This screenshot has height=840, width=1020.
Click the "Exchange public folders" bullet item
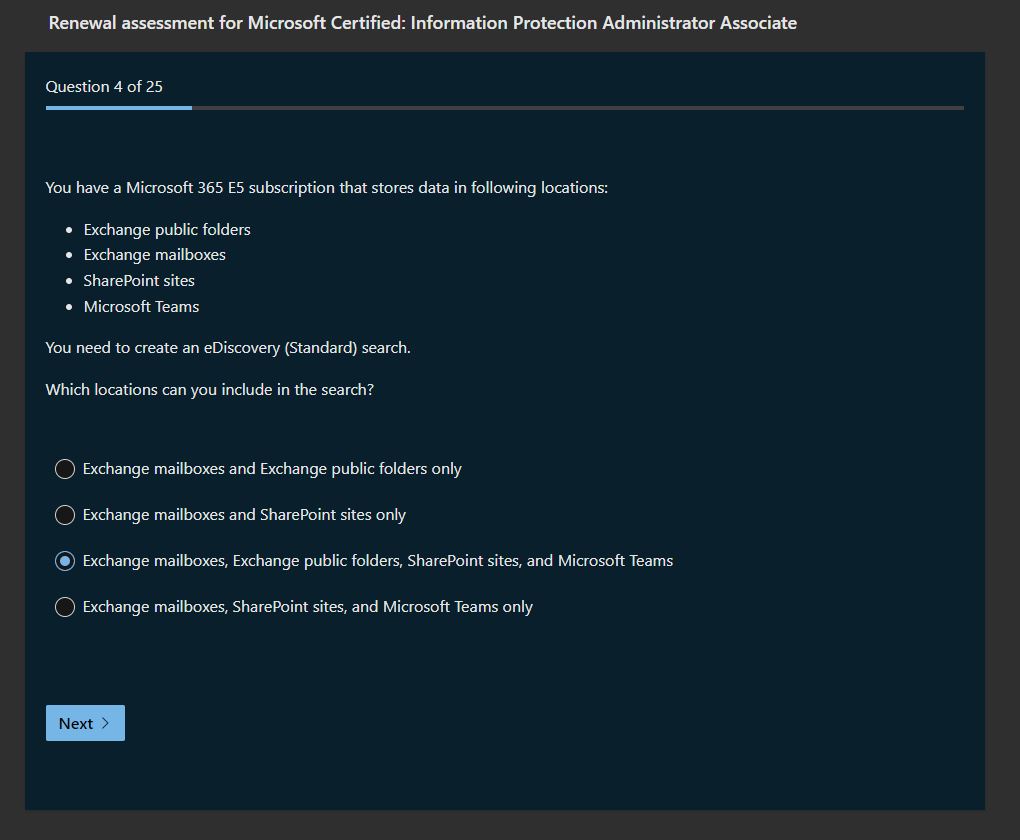click(x=167, y=229)
